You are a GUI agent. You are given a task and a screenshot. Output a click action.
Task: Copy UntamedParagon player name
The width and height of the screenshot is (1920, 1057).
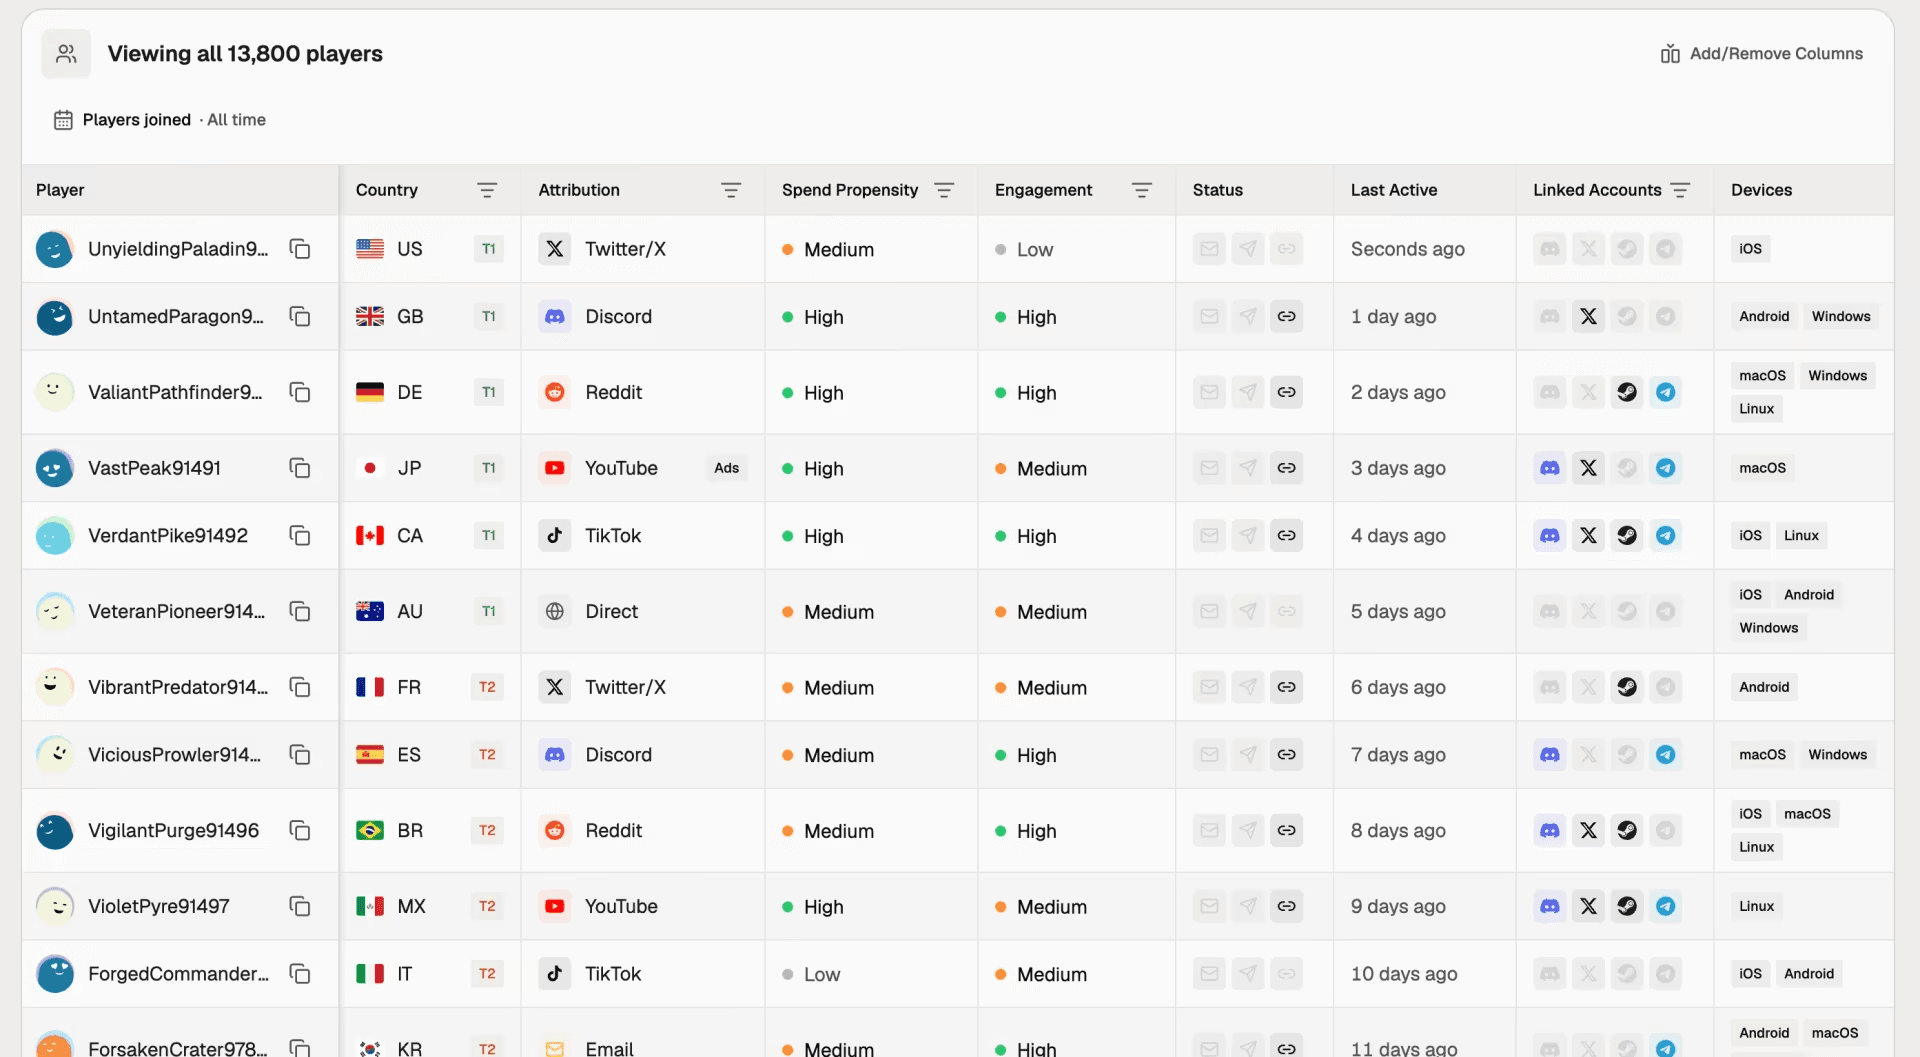point(299,317)
